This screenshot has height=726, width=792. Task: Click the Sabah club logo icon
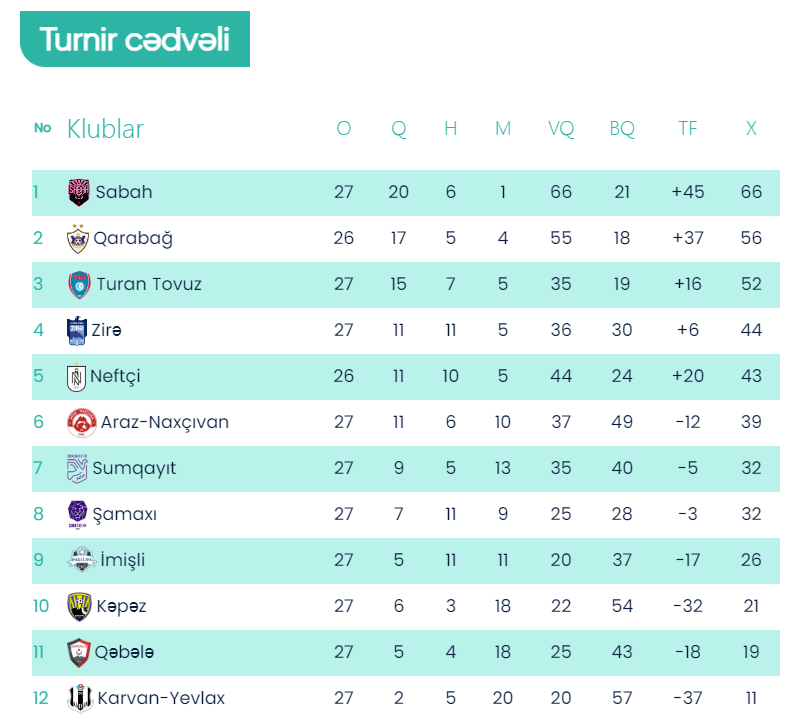point(78,192)
